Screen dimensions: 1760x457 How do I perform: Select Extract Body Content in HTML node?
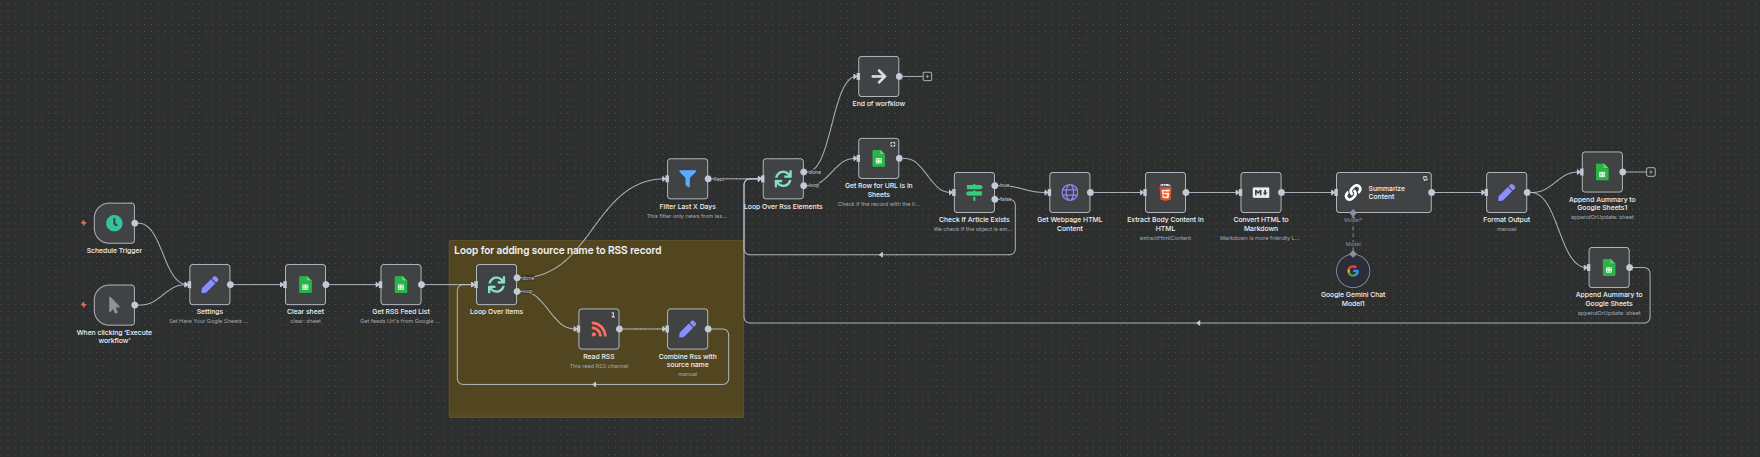click(x=1165, y=192)
